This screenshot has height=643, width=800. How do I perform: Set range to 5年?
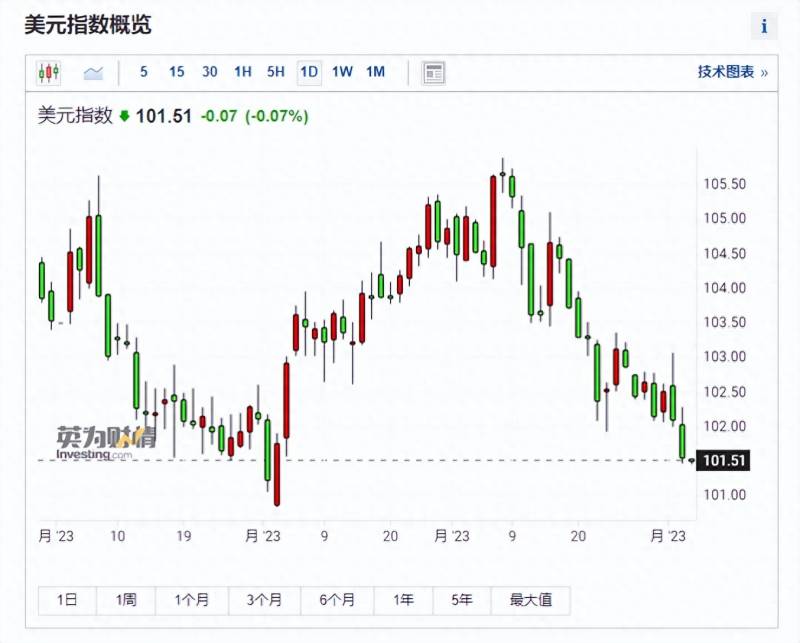coord(462,600)
